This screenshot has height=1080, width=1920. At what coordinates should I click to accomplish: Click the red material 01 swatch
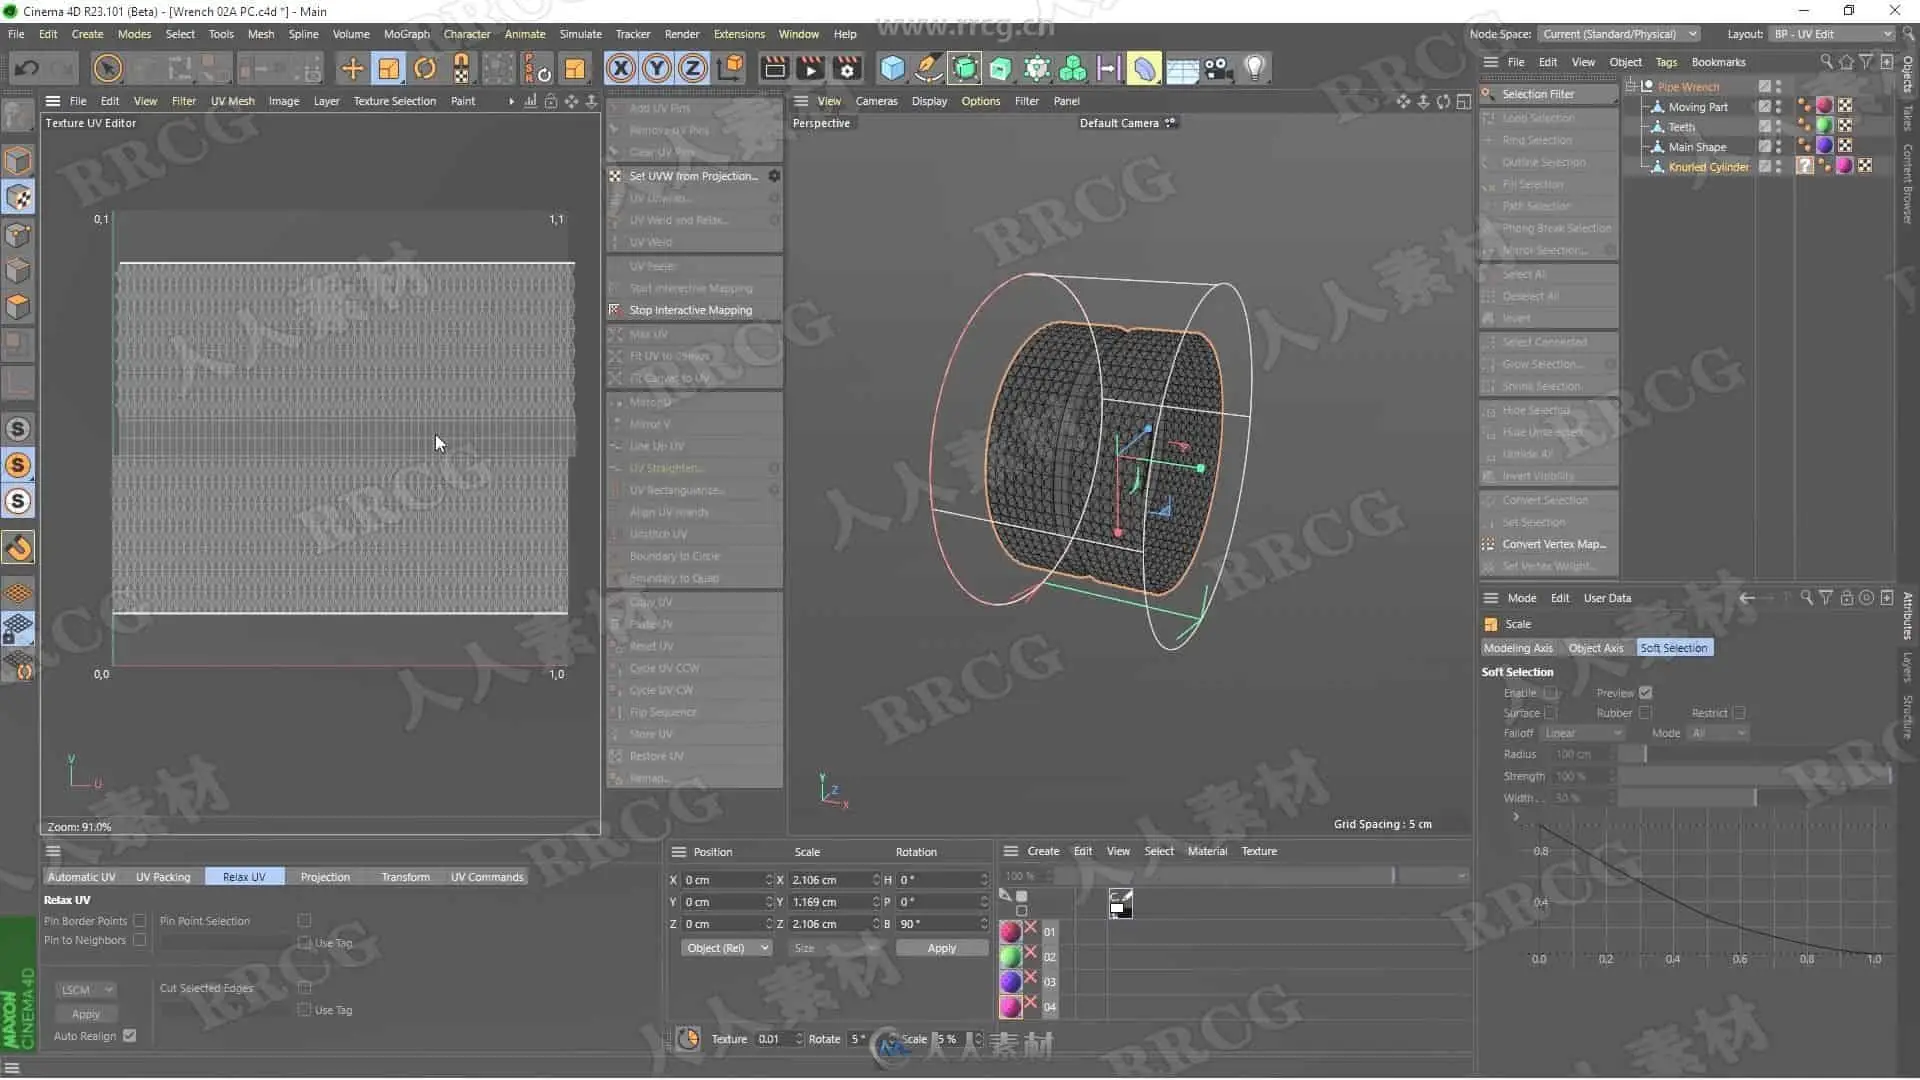coord(1011,932)
